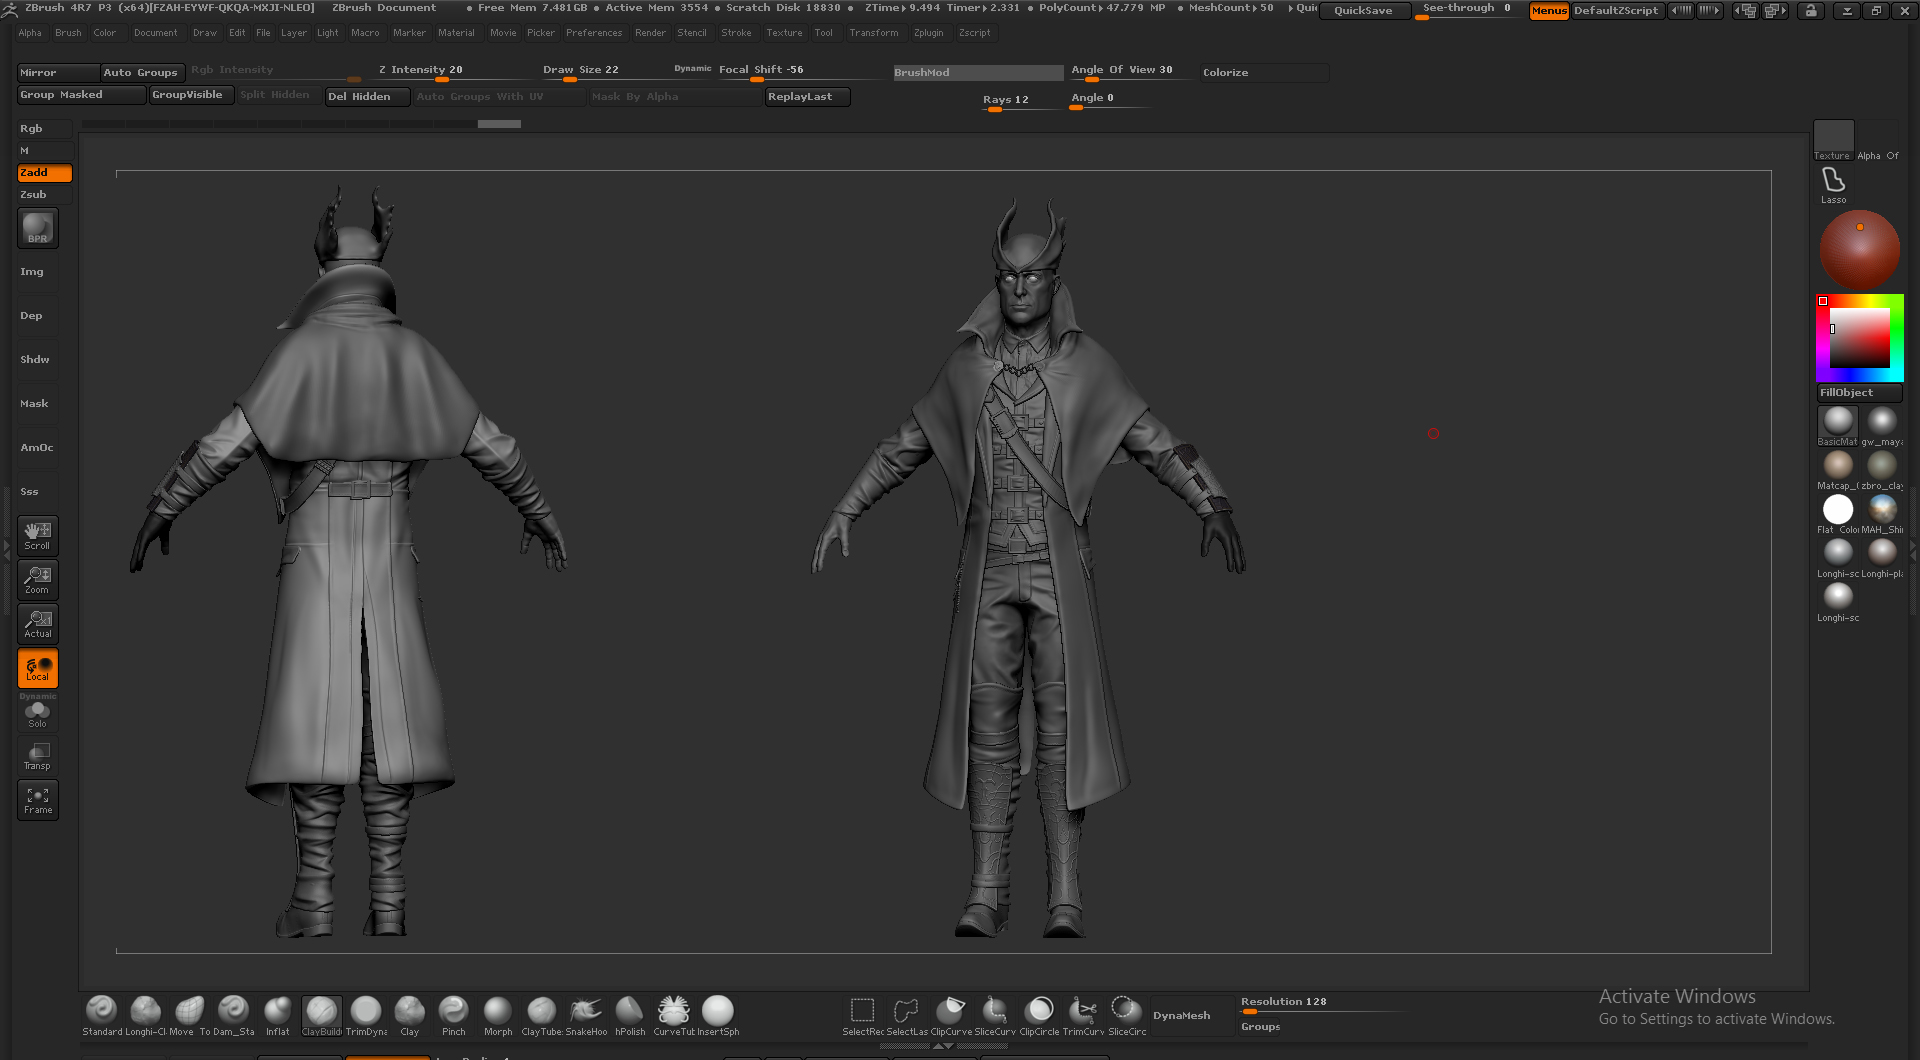Viewport: 1920px width, 1060px height.
Task: Select the Move brush
Action: 188,1015
